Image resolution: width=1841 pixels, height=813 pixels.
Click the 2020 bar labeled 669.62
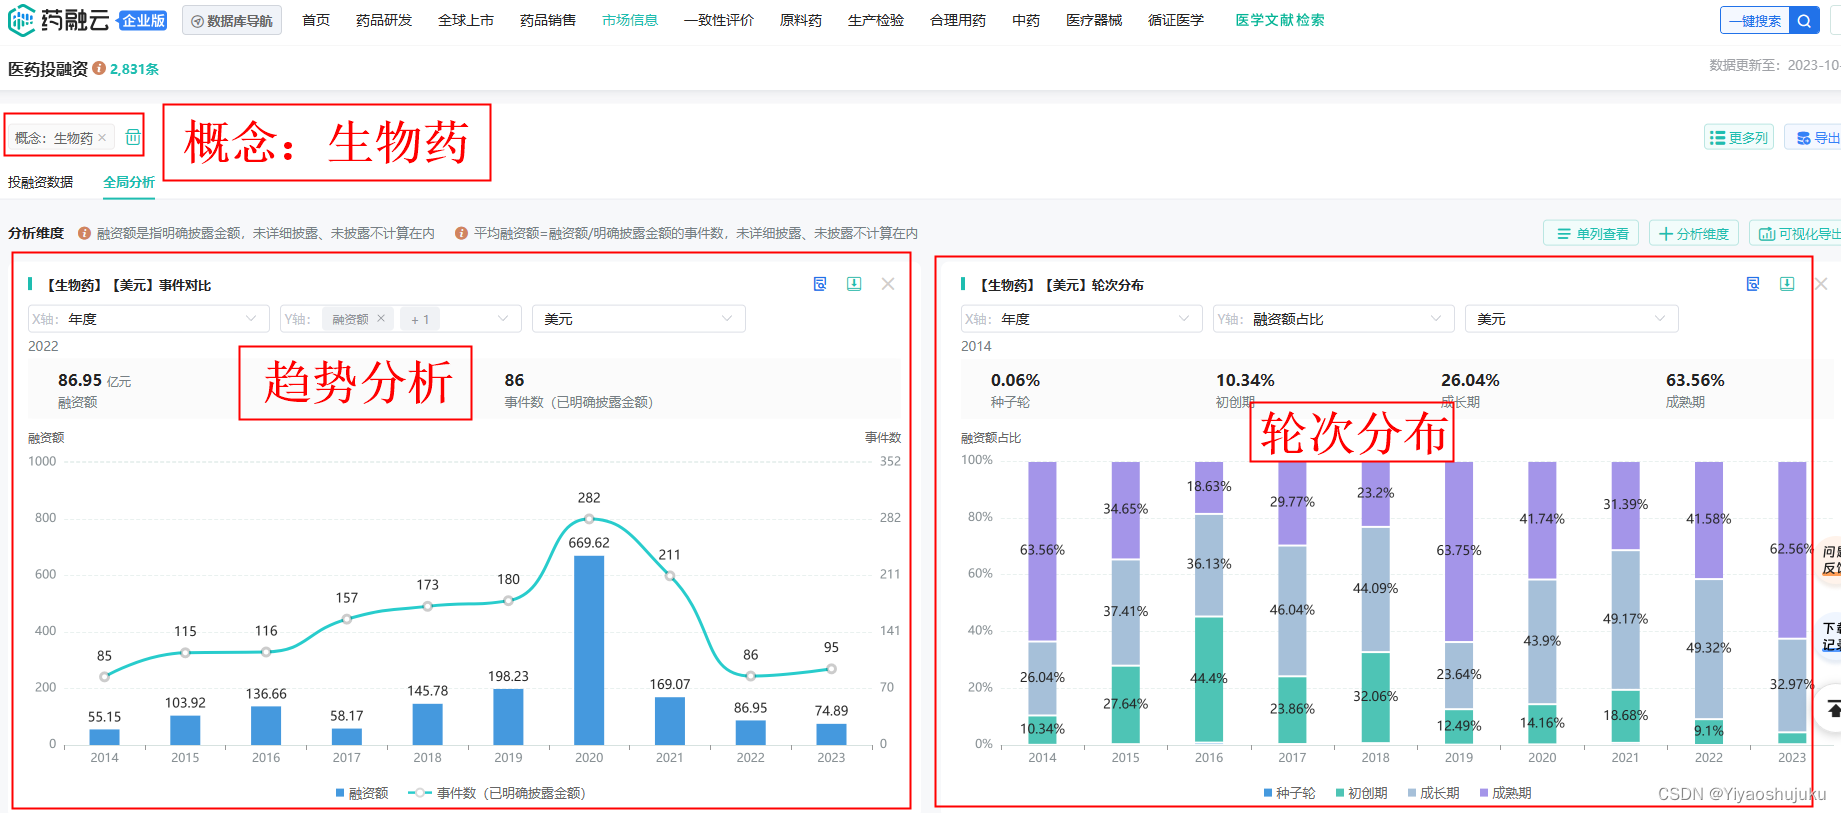(589, 650)
